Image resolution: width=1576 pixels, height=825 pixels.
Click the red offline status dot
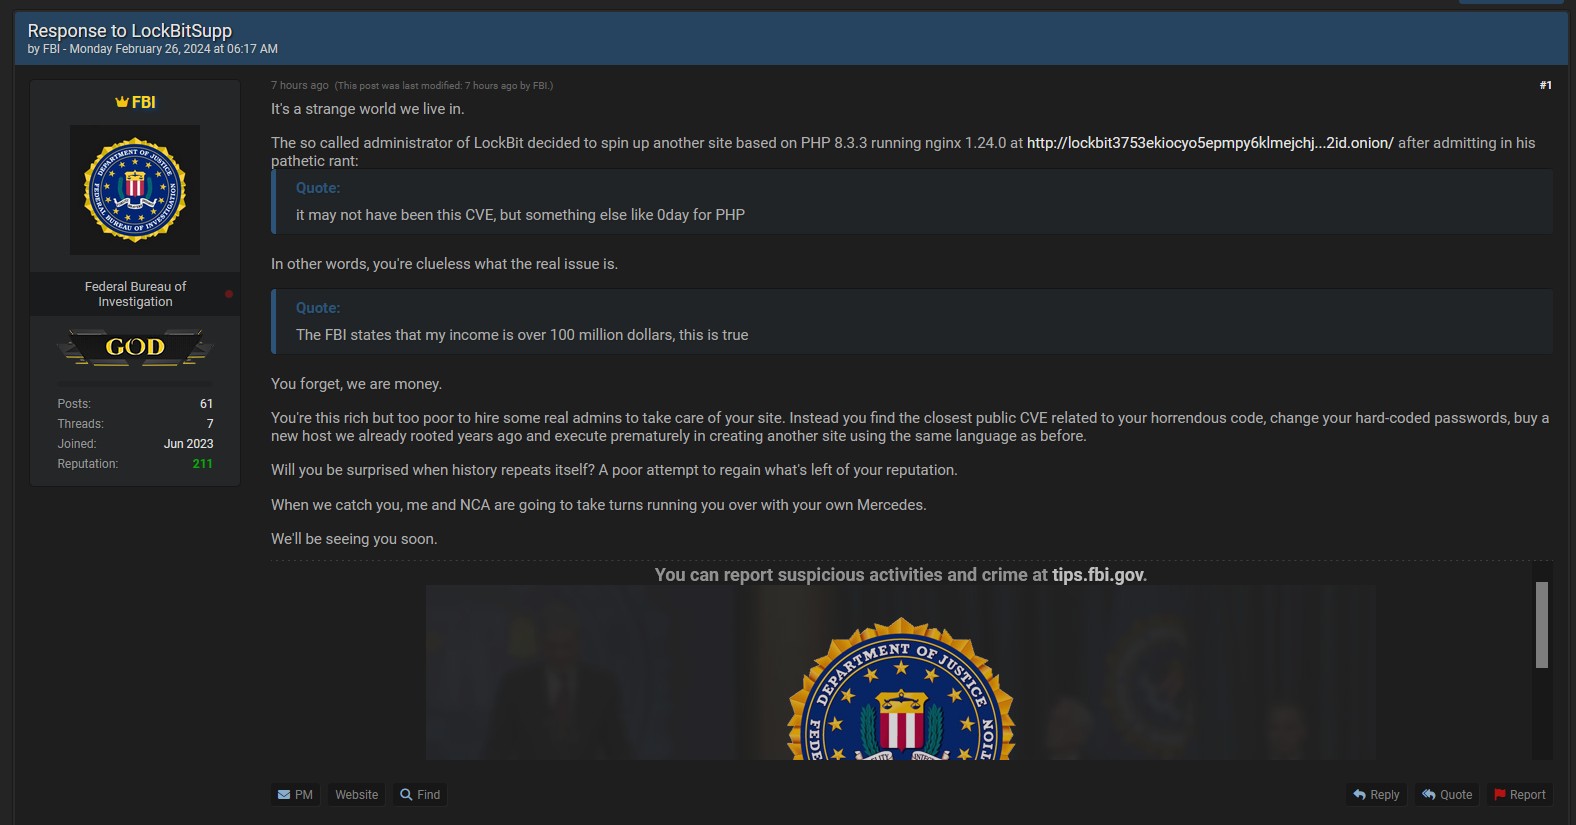click(x=229, y=294)
